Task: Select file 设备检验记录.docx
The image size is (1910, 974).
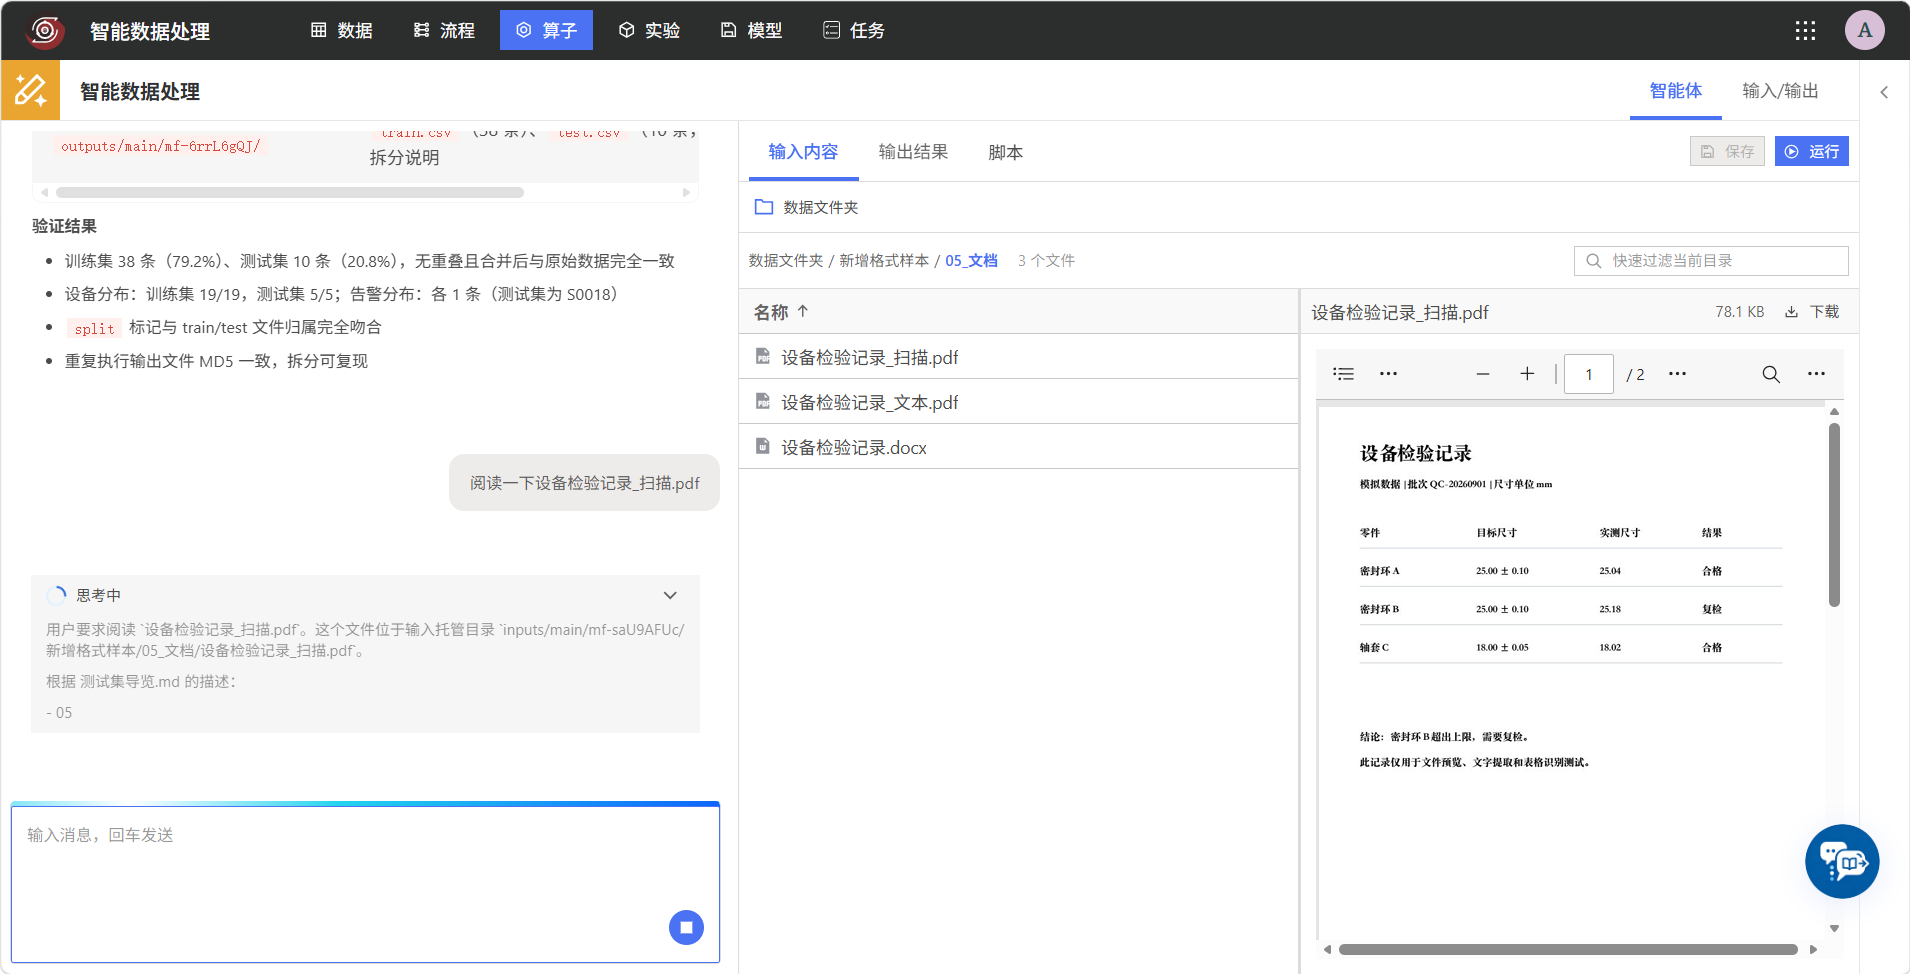Action: pos(1018,447)
